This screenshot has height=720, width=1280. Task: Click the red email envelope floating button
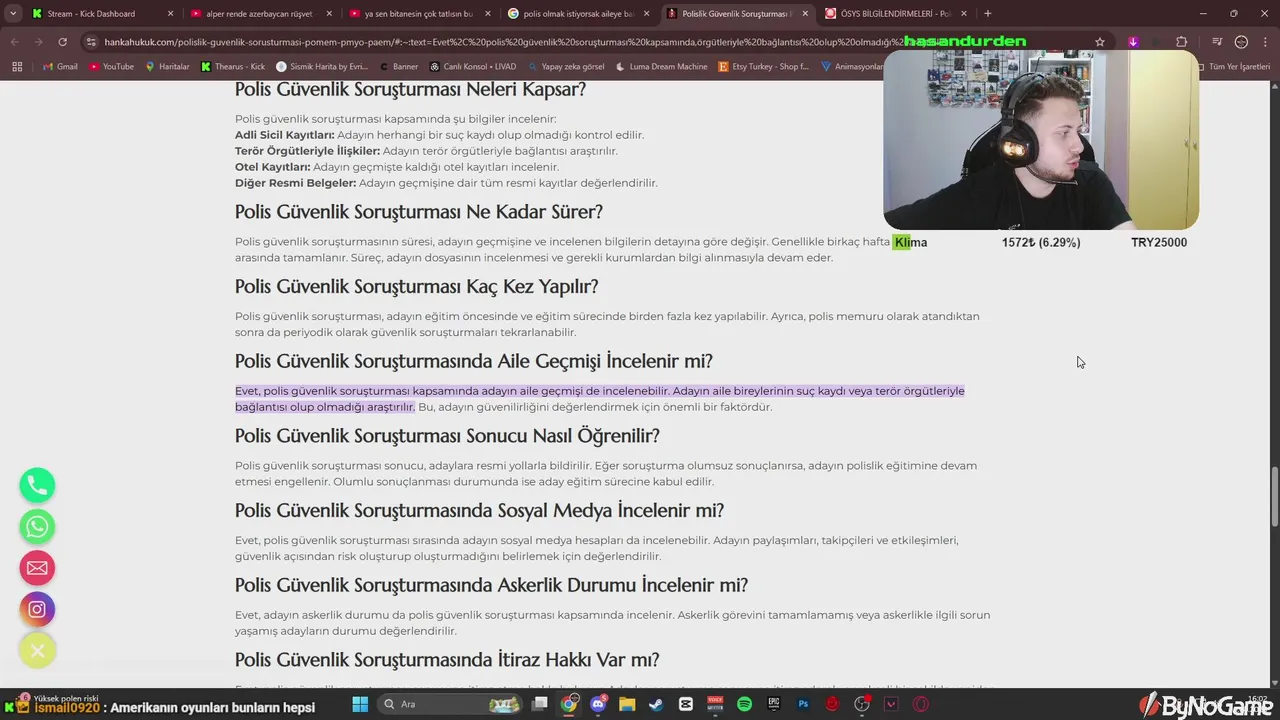(37, 568)
